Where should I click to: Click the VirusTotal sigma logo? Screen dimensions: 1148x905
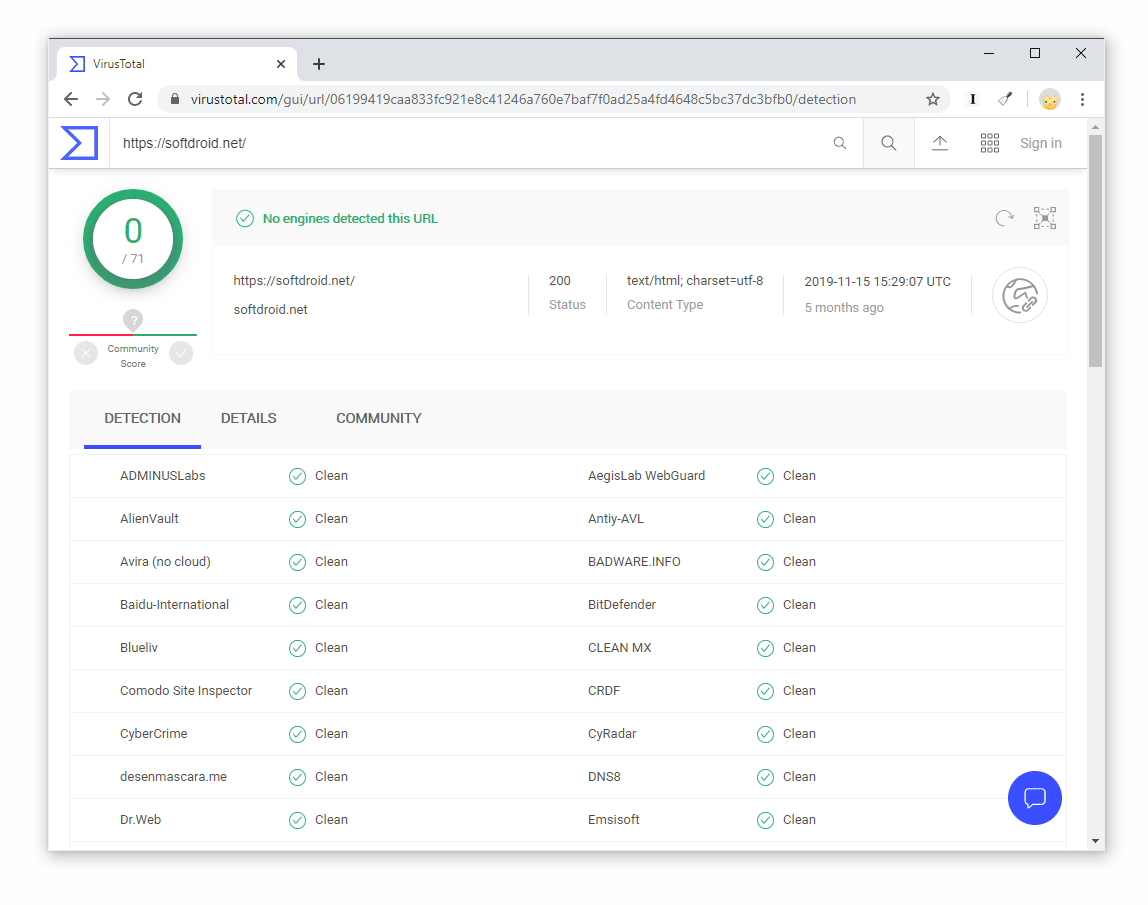click(x=79, y=143)
